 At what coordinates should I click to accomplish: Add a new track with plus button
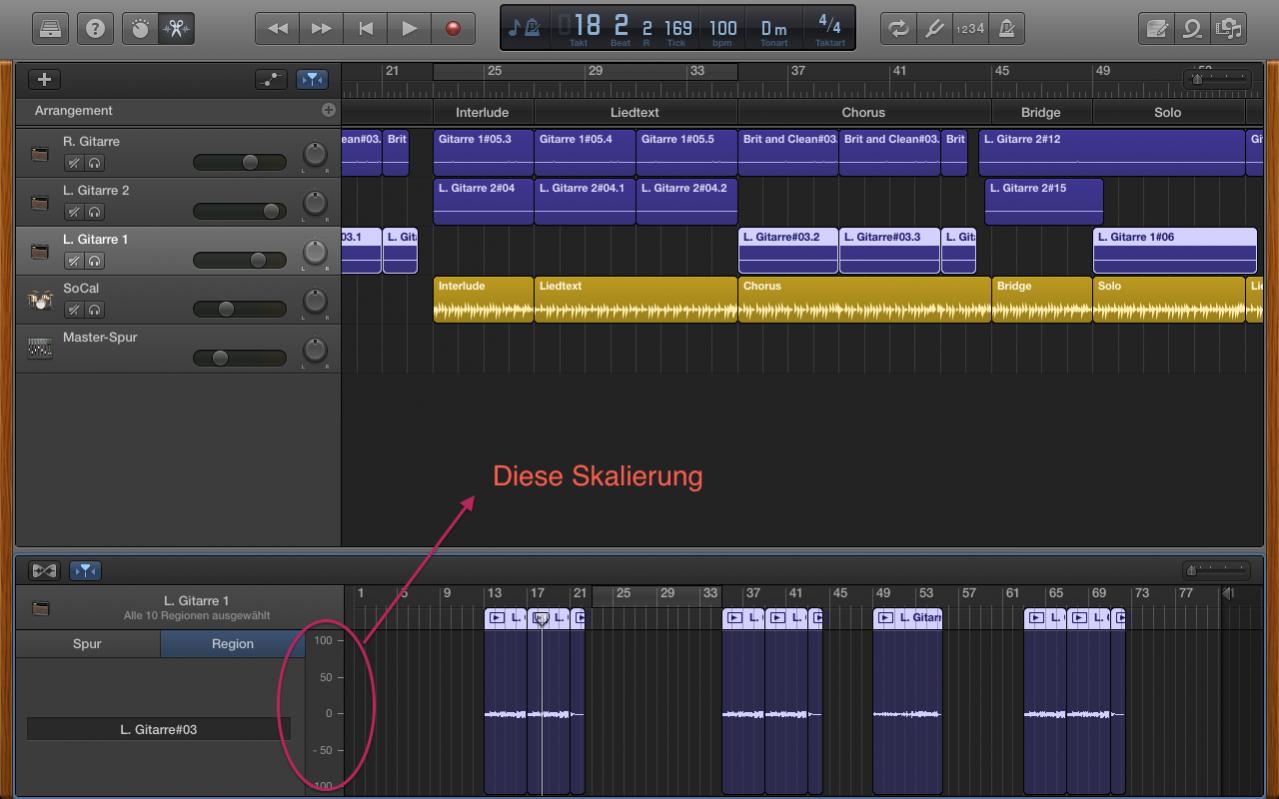click(43, 80)
